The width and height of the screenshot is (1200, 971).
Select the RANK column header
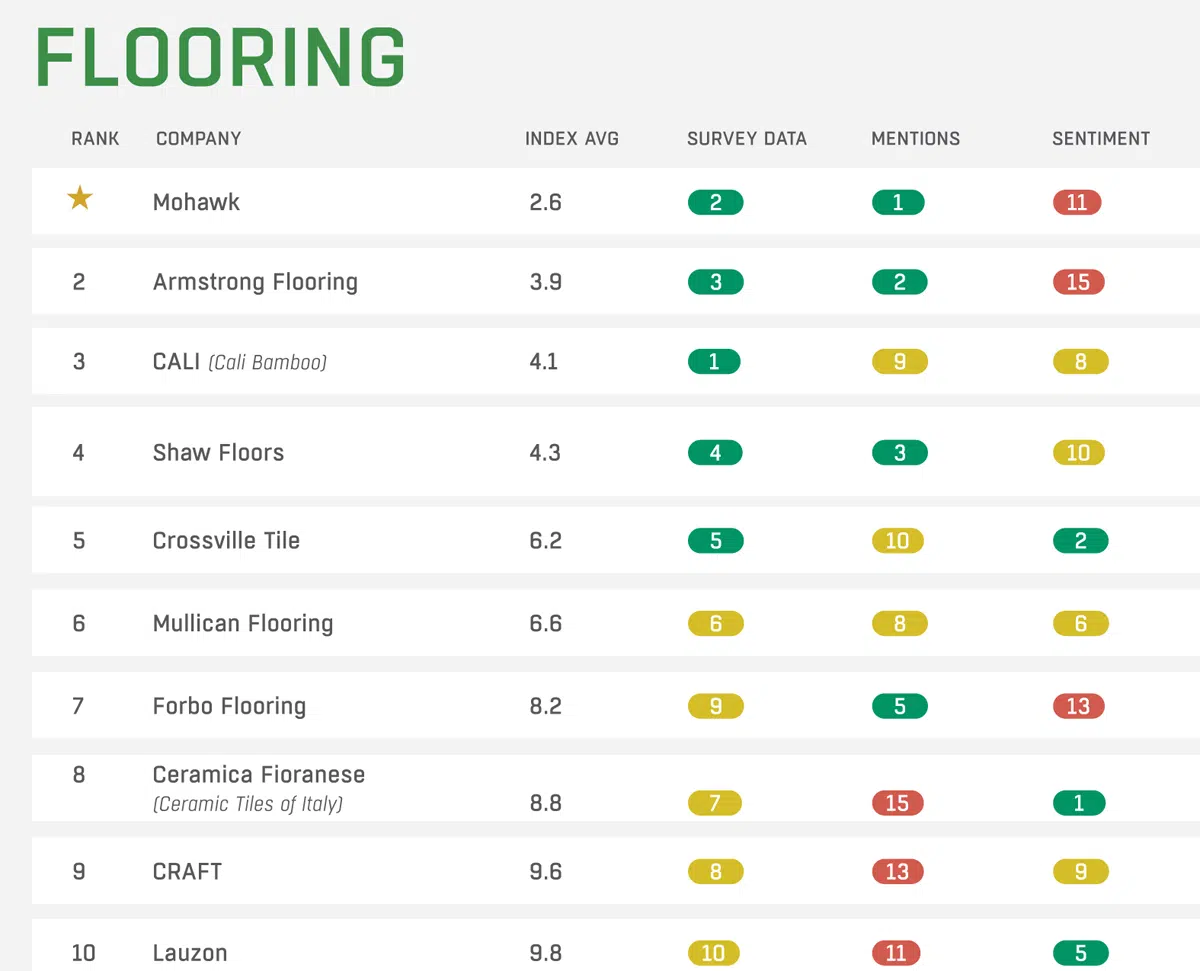tap(95, 139)
